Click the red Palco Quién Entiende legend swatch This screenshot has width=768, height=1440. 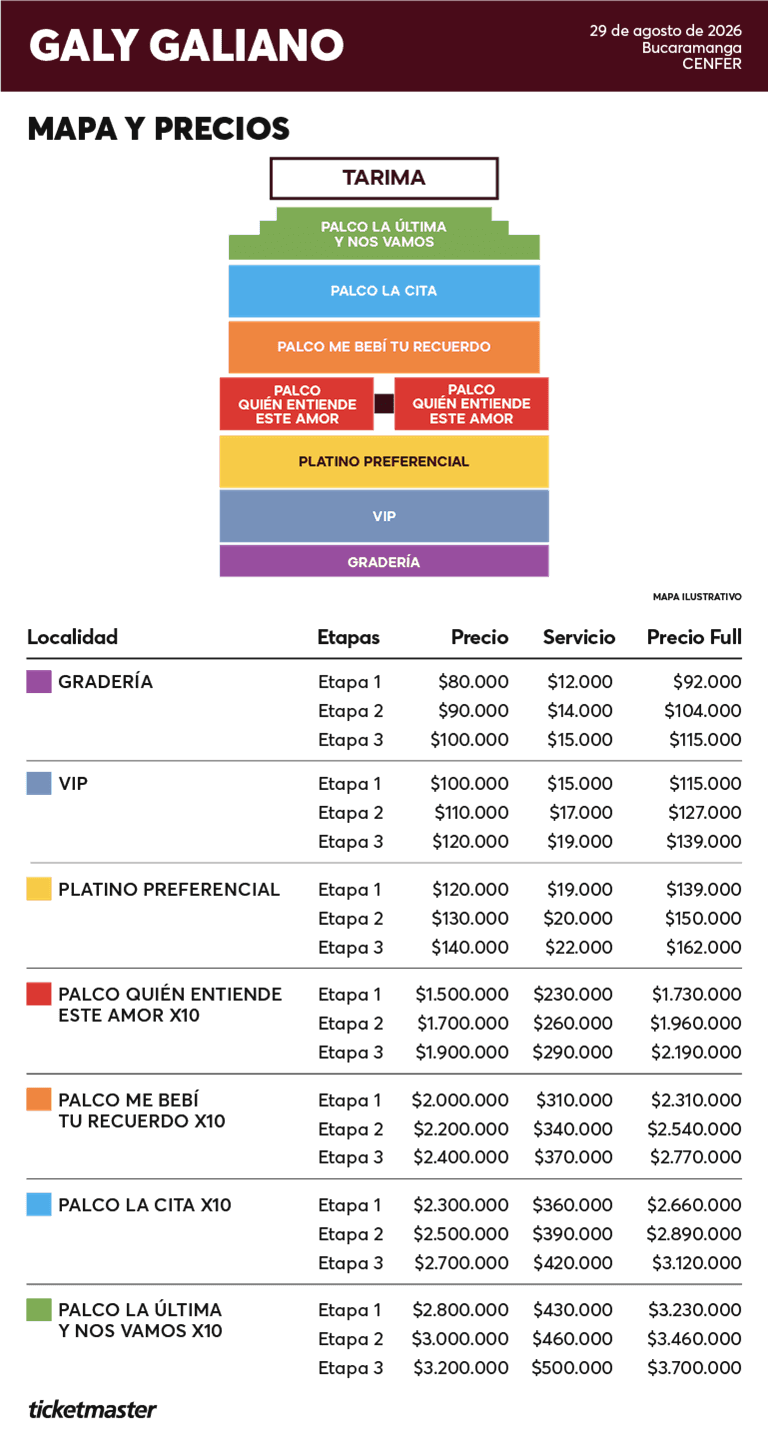click(x=39, y=994)
